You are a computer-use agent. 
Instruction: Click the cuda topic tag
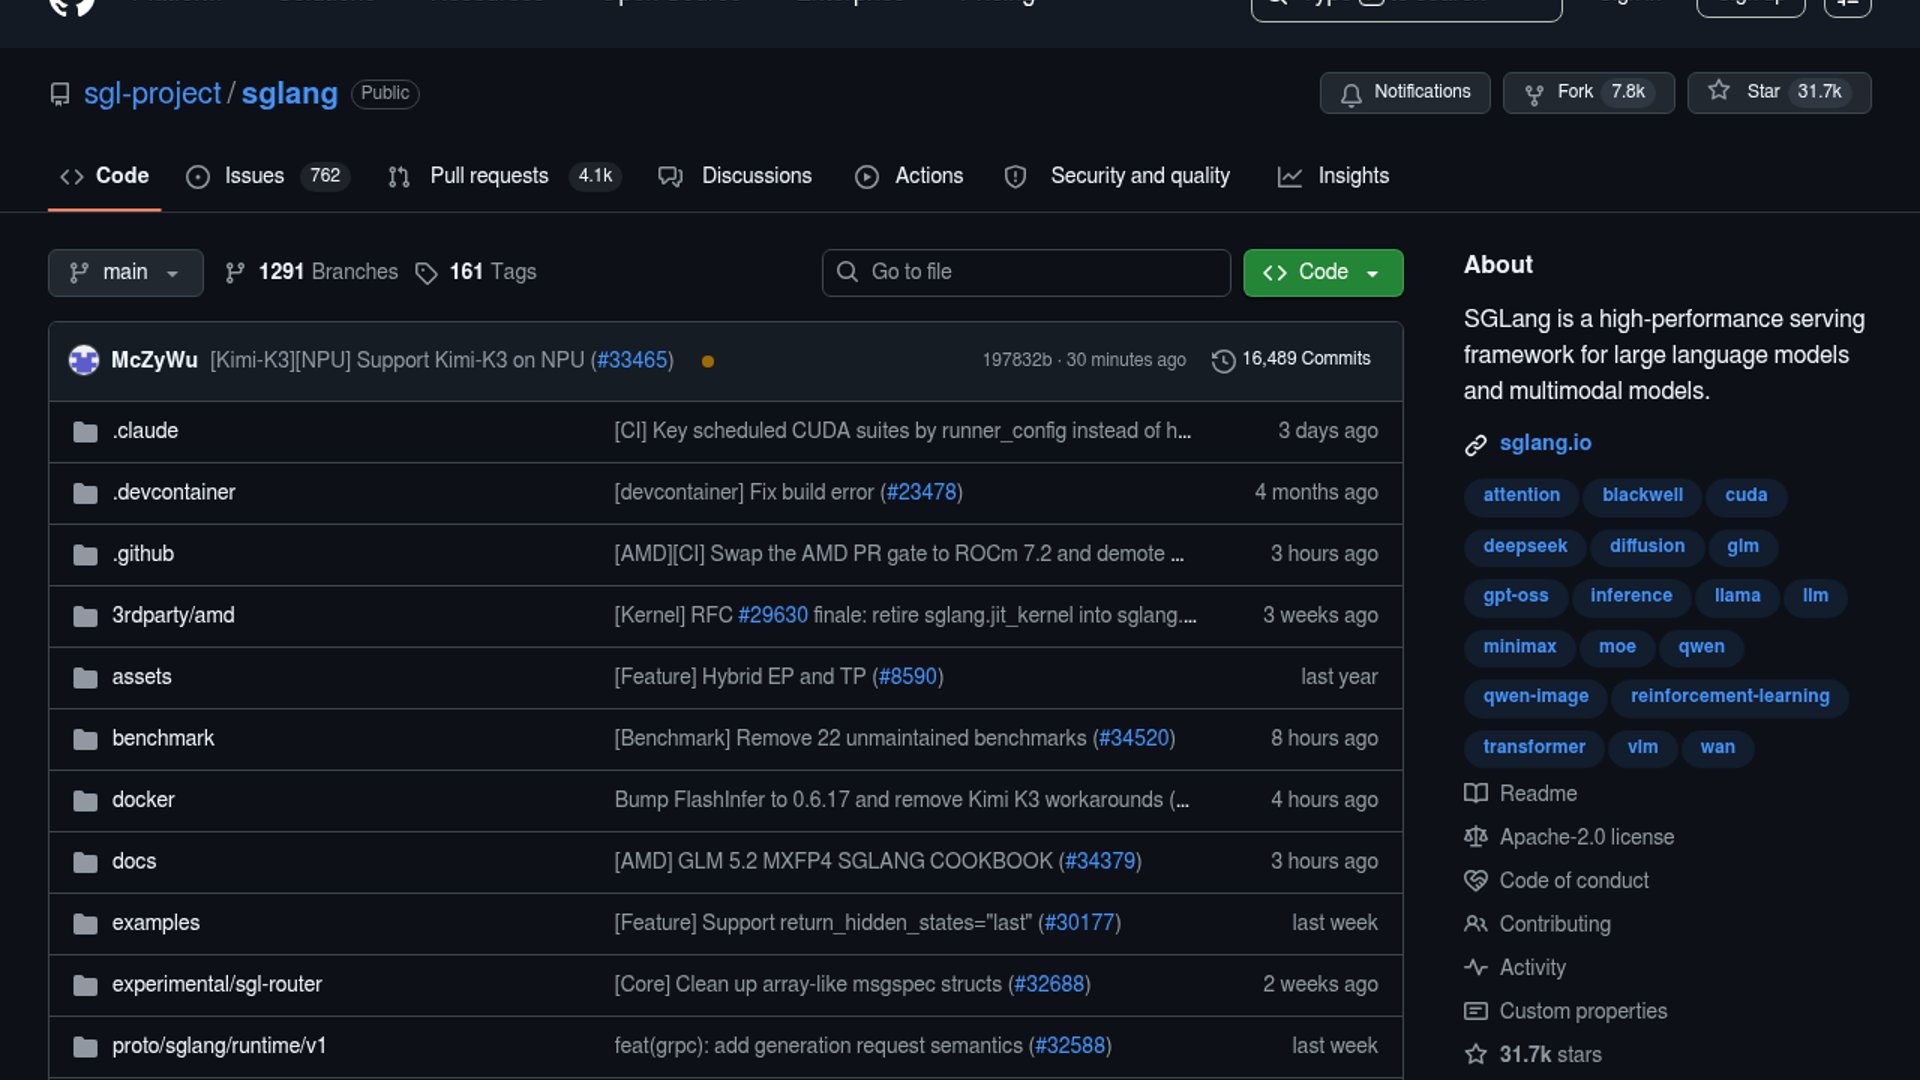[x=1746, y=495]
